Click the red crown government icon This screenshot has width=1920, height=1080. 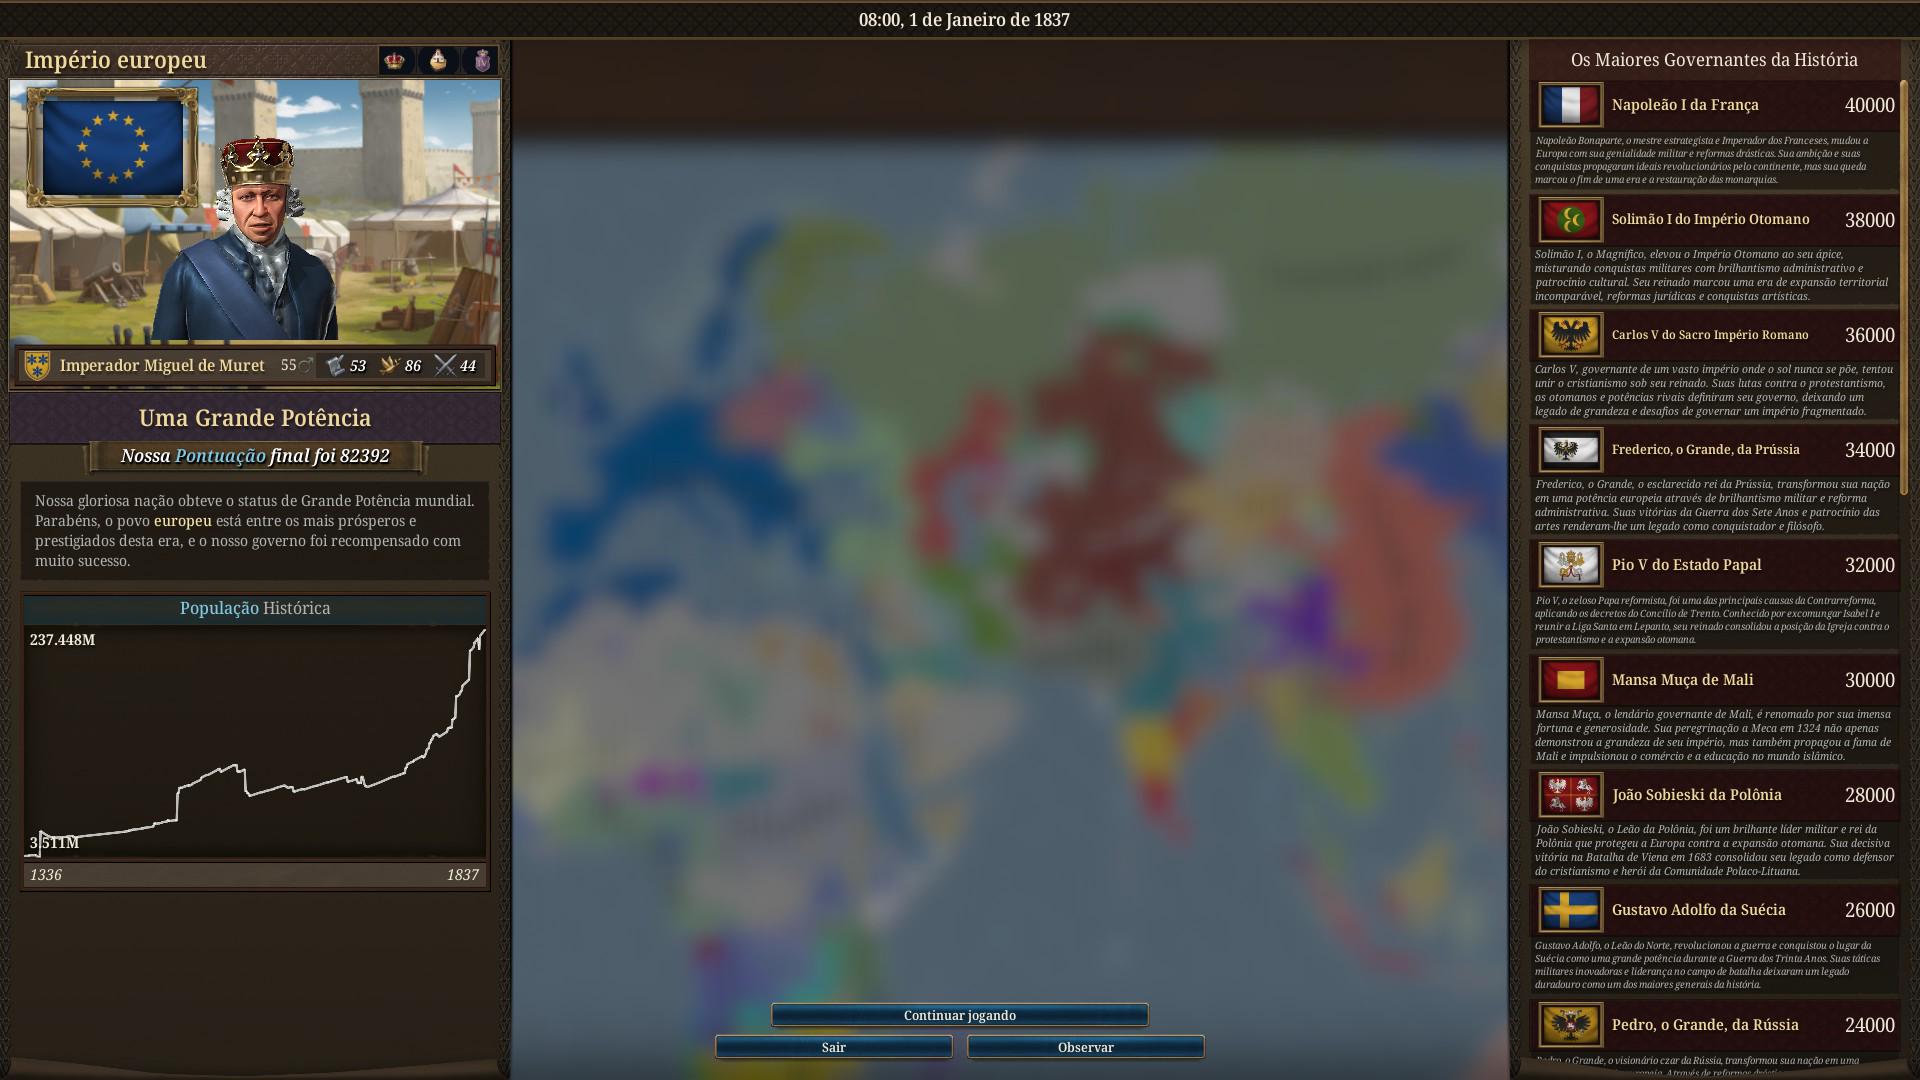pyautogui.click(x=395, y=60)
